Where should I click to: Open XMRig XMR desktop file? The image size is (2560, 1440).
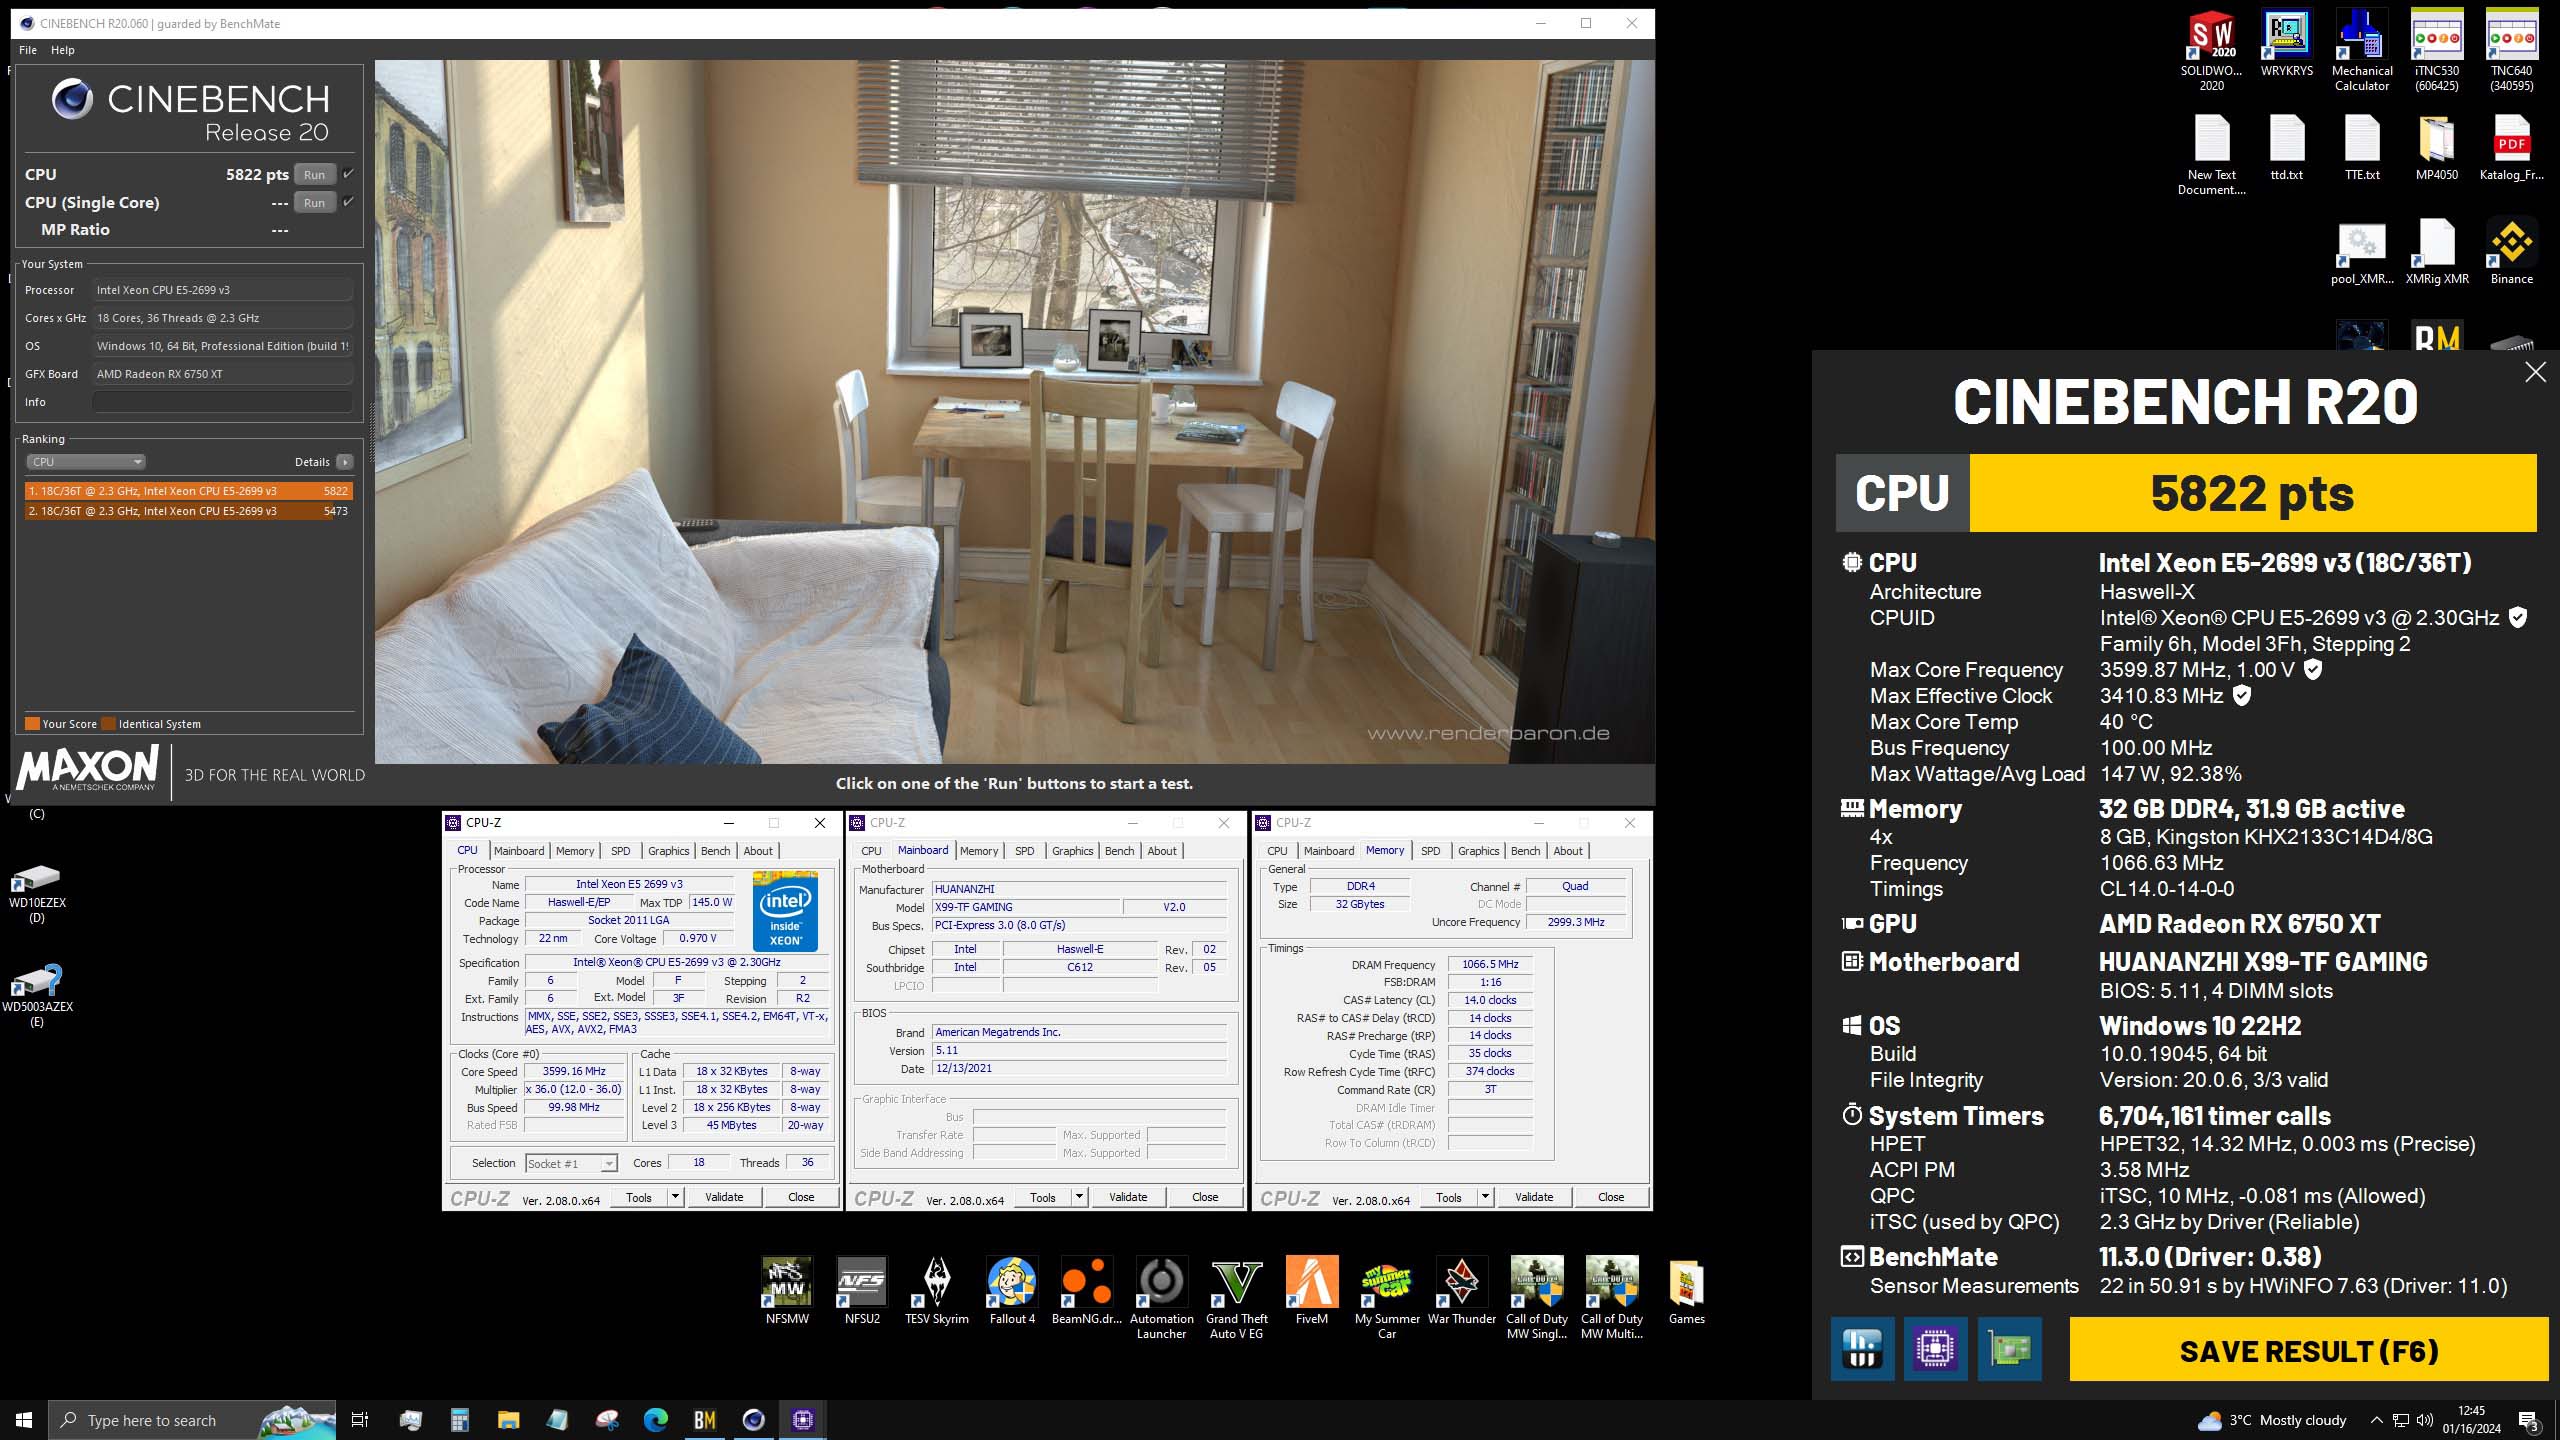[x=2436, y=252]
